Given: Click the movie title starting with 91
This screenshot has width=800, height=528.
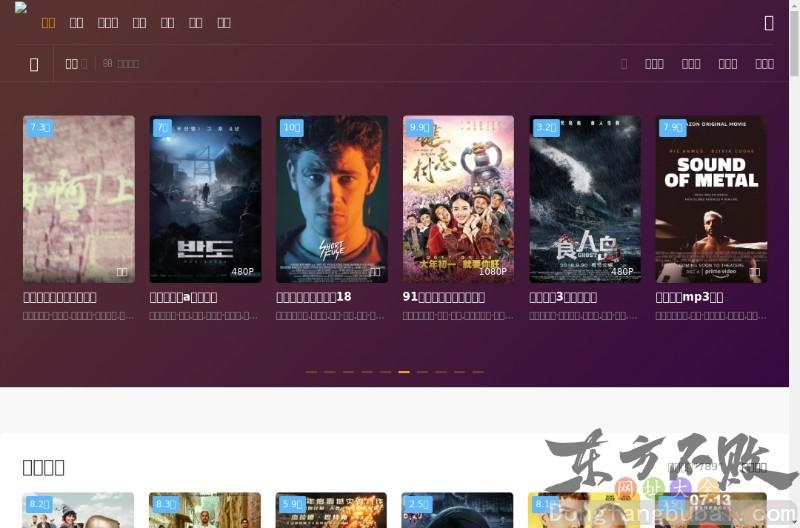Looking at the screenshot, I should [444, 297].
